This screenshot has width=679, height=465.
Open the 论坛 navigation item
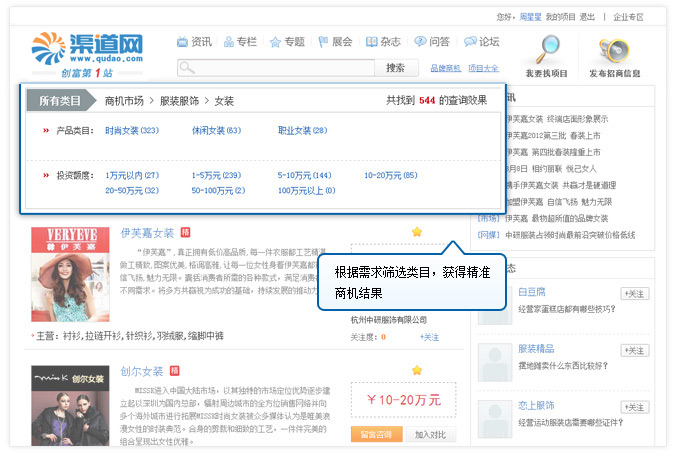click(481, 42)
